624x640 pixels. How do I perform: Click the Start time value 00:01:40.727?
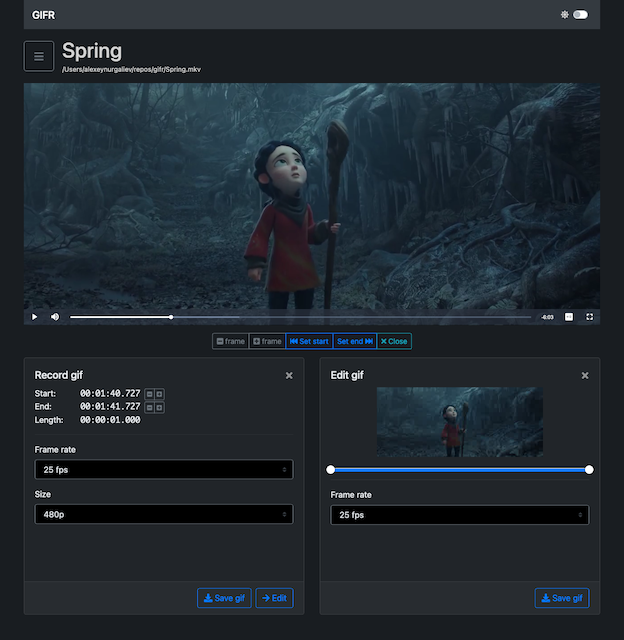pyautogui.click(x=110, y=393)
